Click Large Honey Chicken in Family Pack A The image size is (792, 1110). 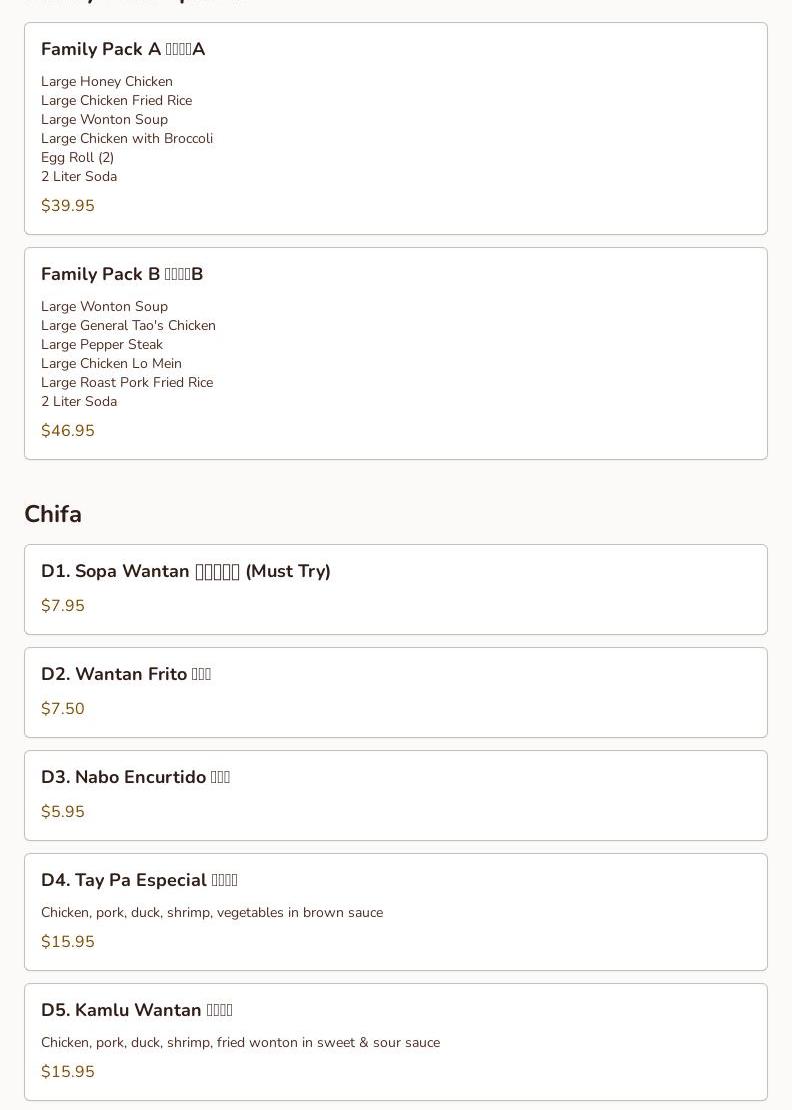pos(107,81)
